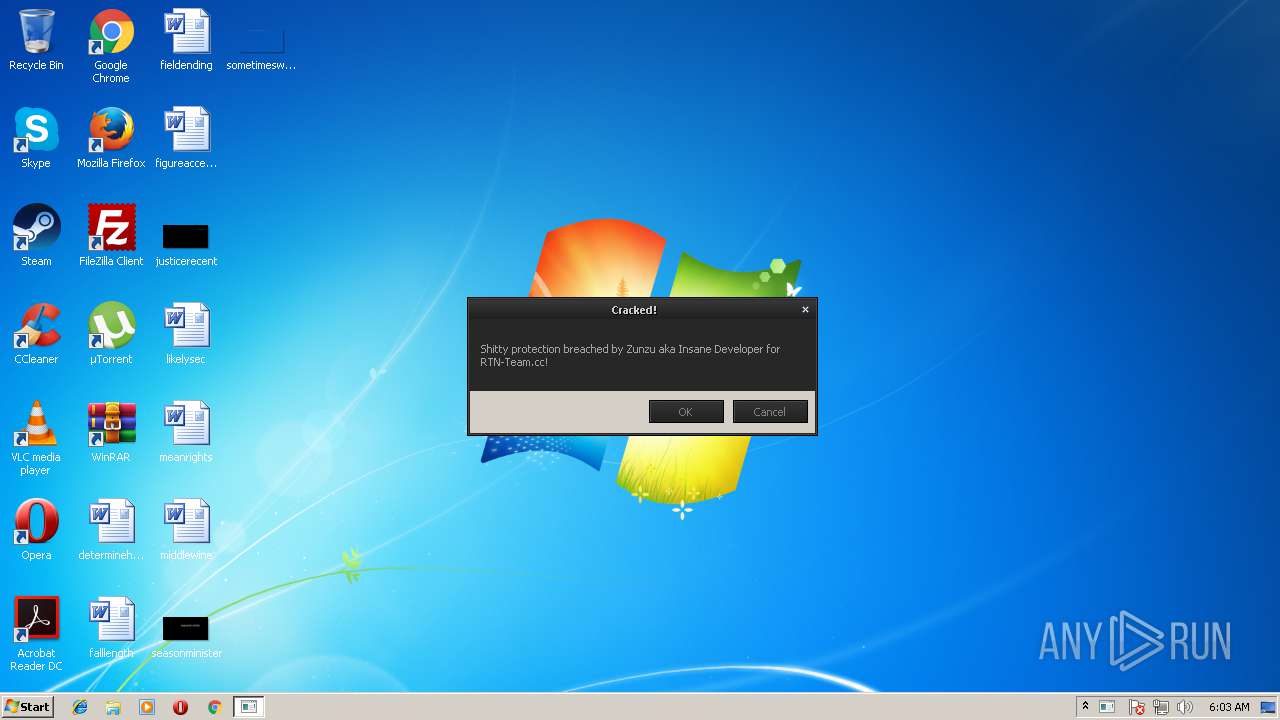Open CCleaner desktop shortcut
The height and width of the screenshot is (720, 1280).
[x=36, y=335]
